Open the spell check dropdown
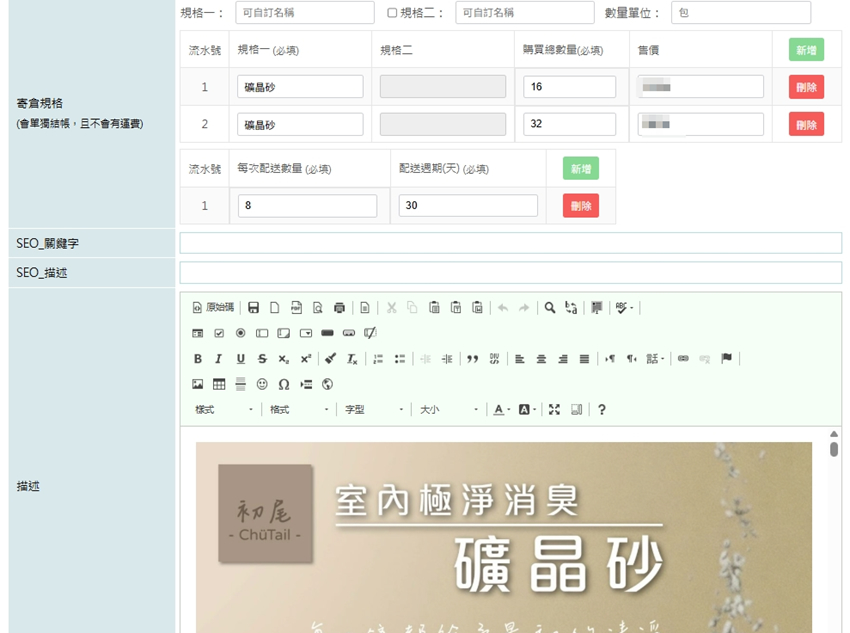 click(x=624, y=308)
